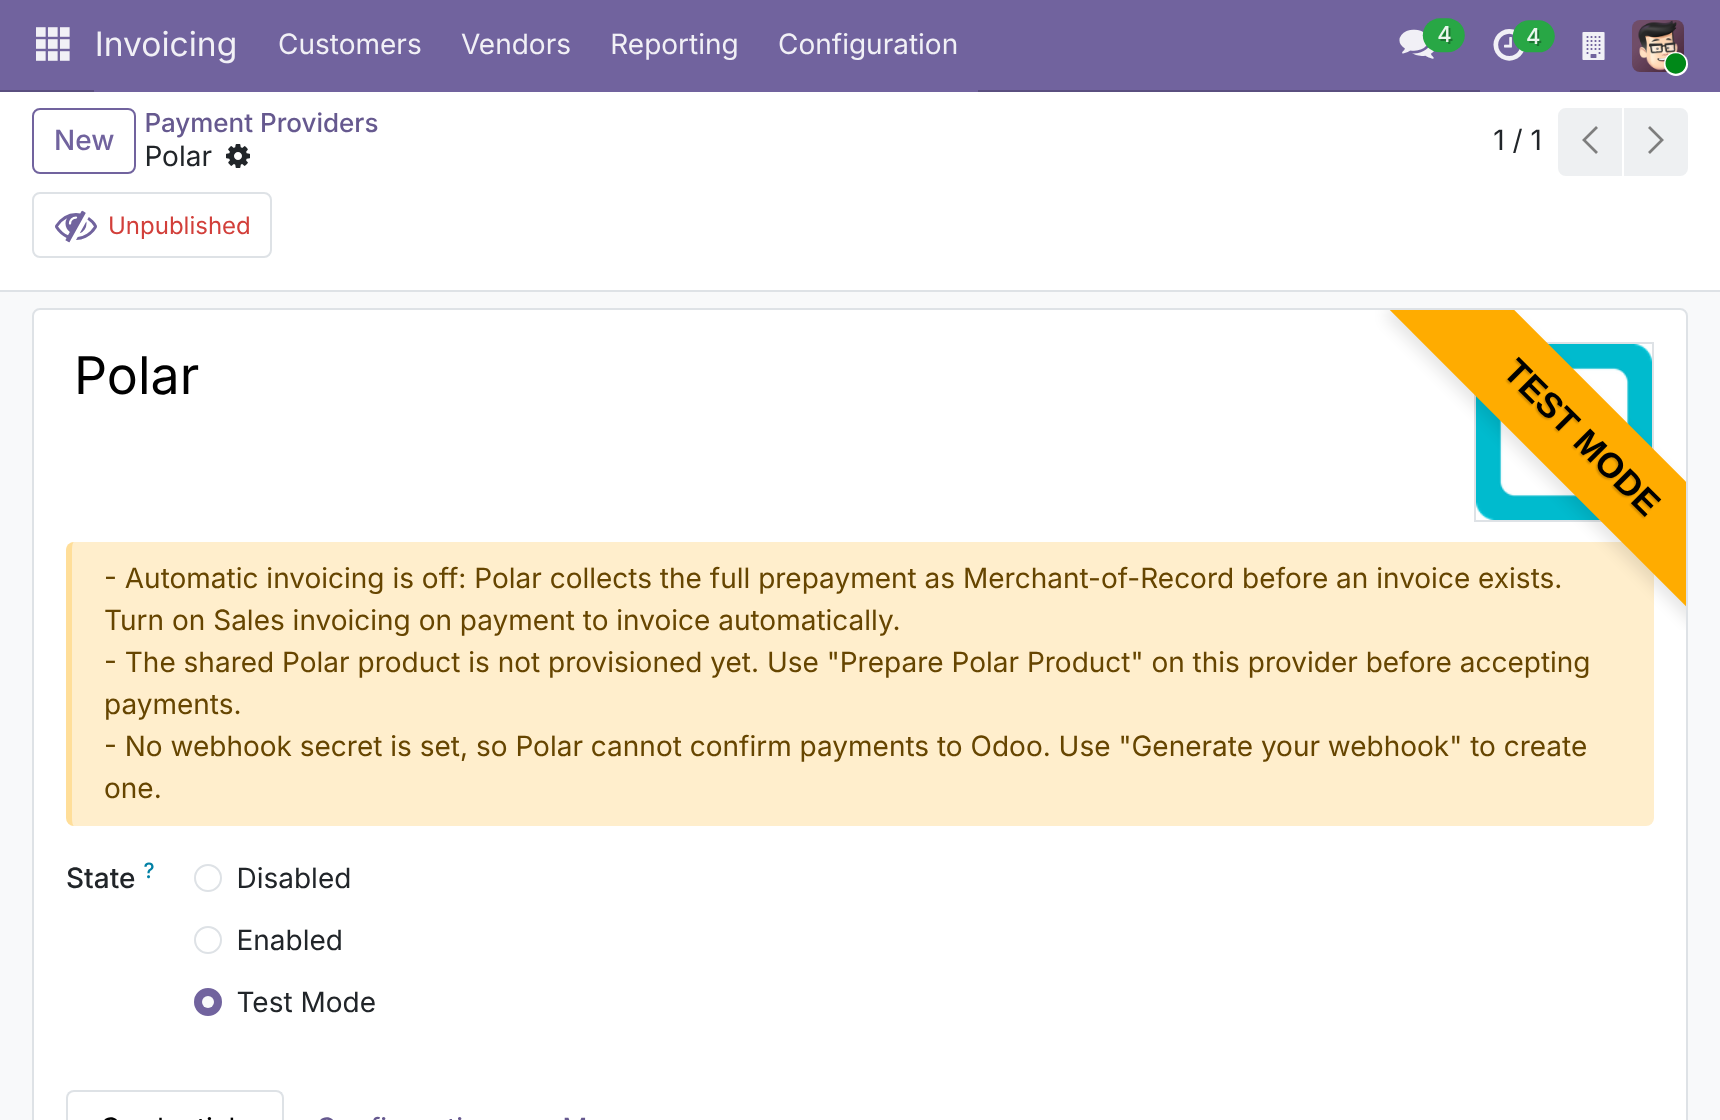Expand the Vendors menu
Viewport: 1720px width, 1120px height.
pyautogui.click(x=516, y=44)
